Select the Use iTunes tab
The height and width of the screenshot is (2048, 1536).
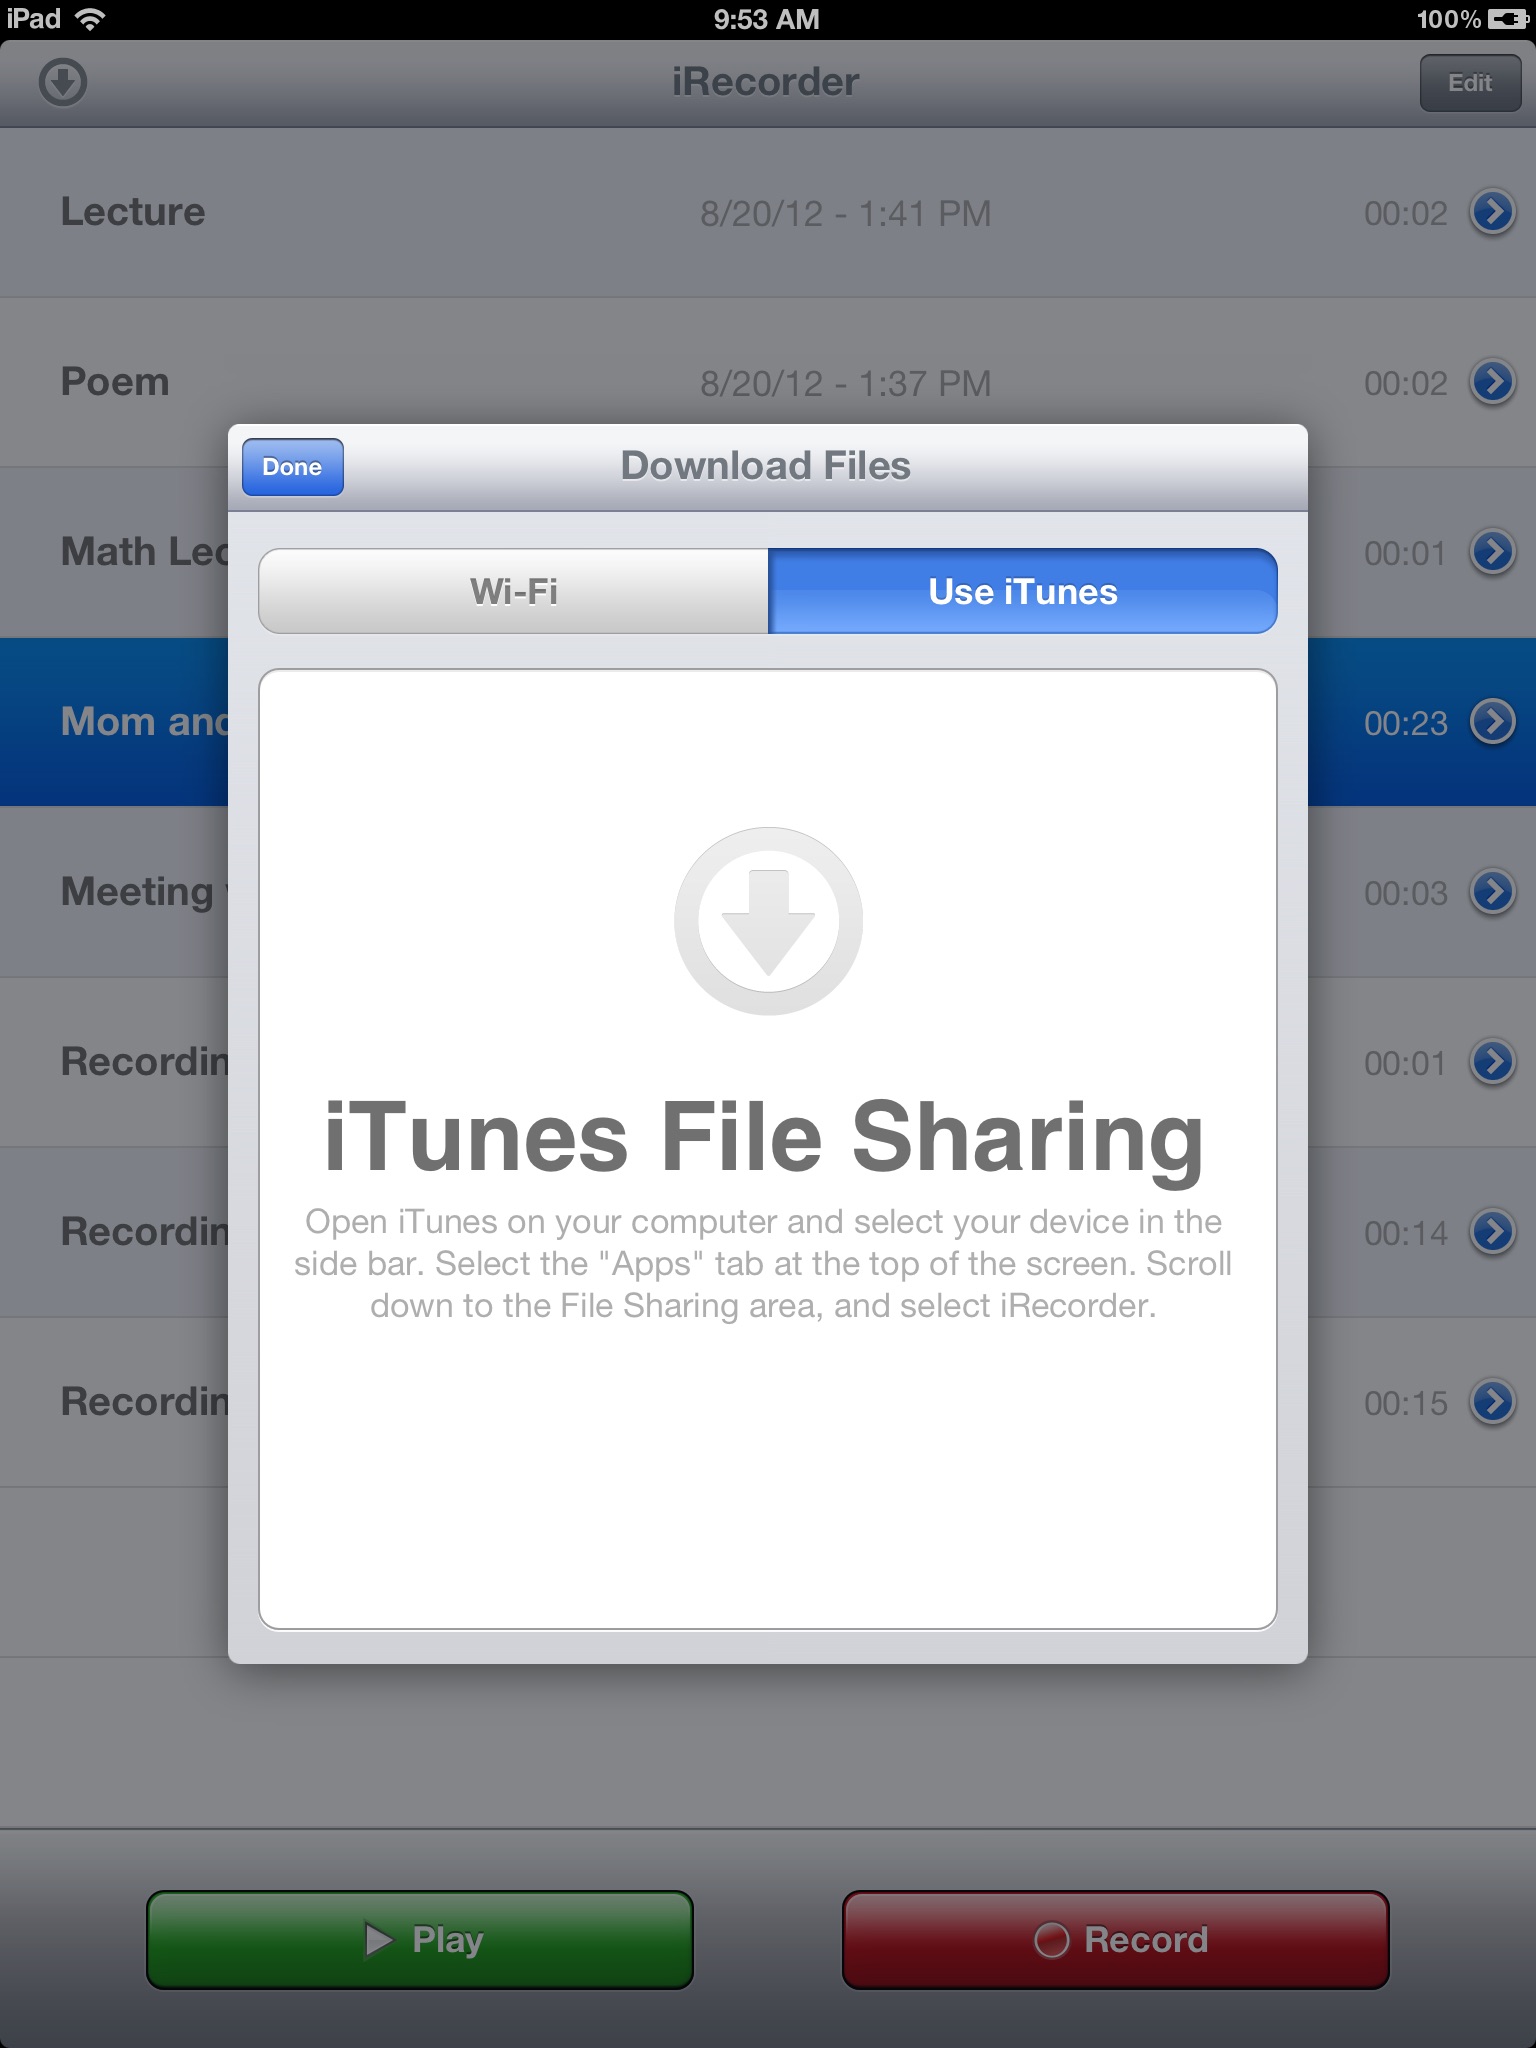[x=1023, y=591]
